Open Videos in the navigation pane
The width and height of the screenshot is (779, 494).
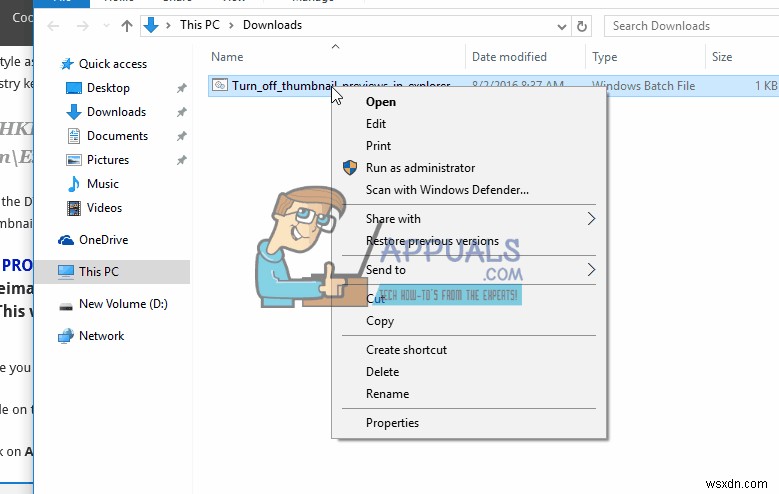(x=104, y=208)
